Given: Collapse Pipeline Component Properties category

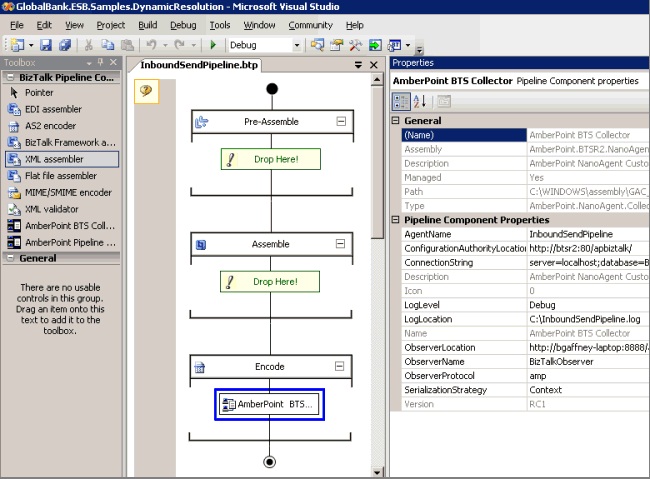Looking at the screenshot, I should pyautogui.click(x=395, y=220).
